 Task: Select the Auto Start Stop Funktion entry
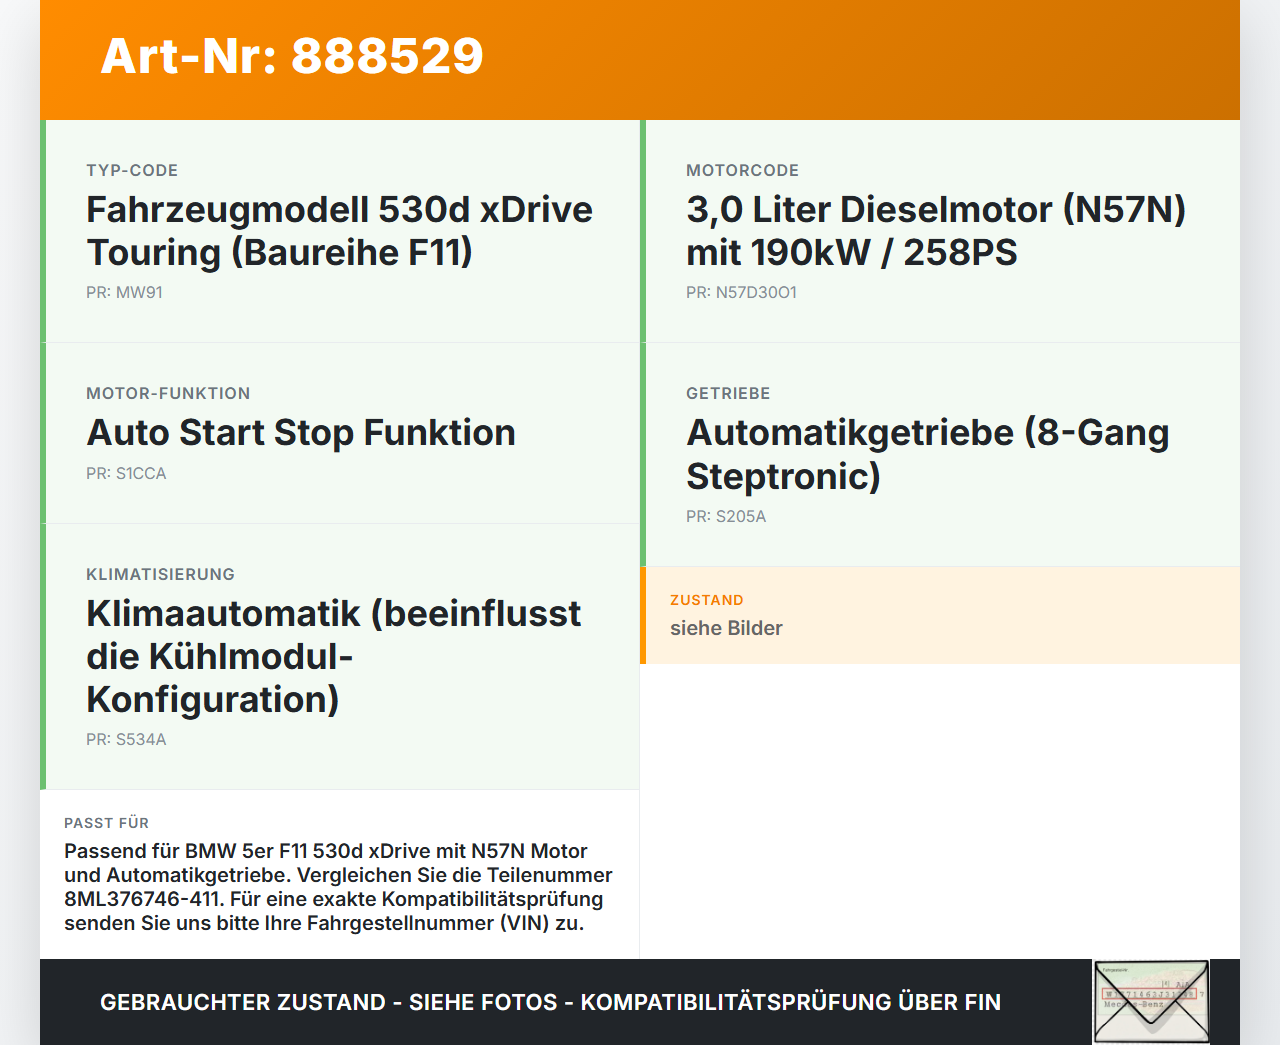301,433
